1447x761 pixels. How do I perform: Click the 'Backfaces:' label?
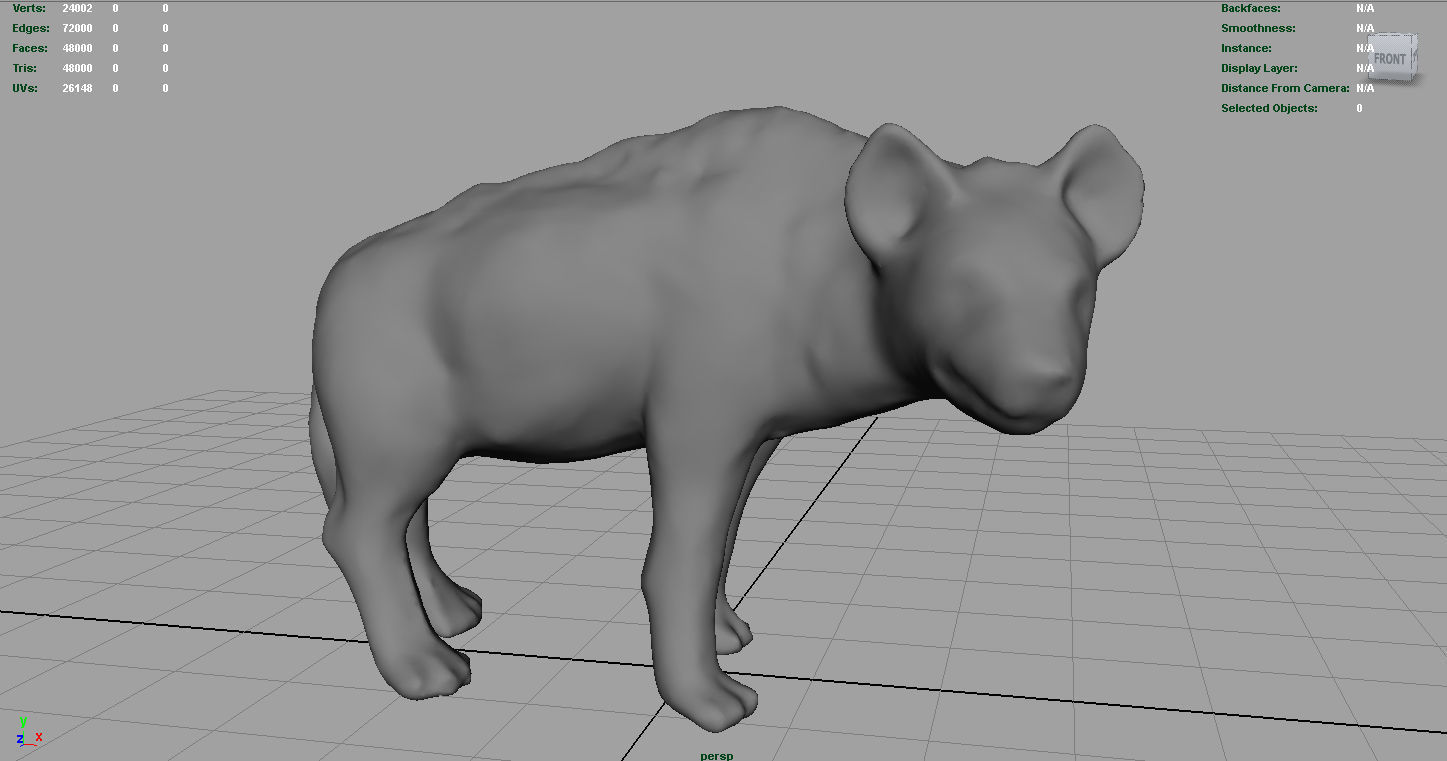click(1250, 8)
